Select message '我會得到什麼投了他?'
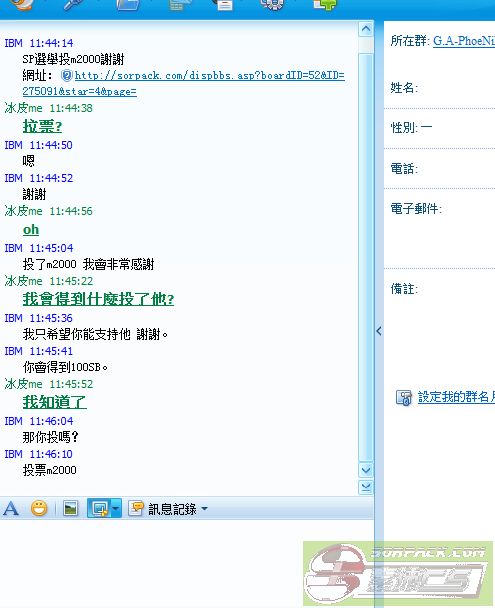This screenshot has width=495, height=608. pyautogui.click(x=98, y=299)
